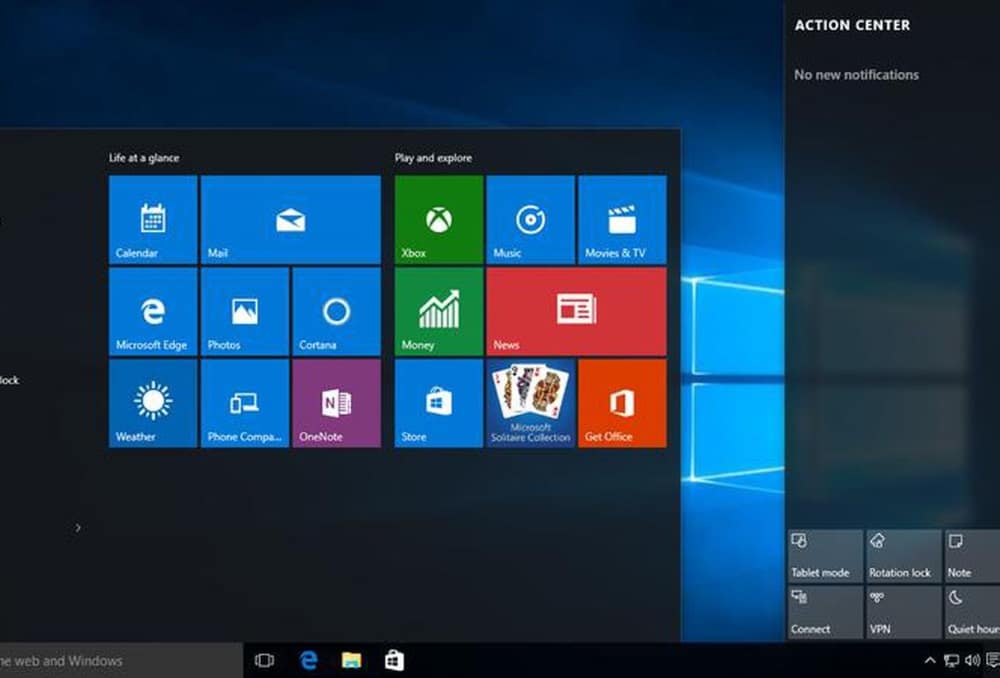The width and height of the screenshot is (1000, 678).
Task: Toggle Rotation lock quick action
Action: click(902, 556)
